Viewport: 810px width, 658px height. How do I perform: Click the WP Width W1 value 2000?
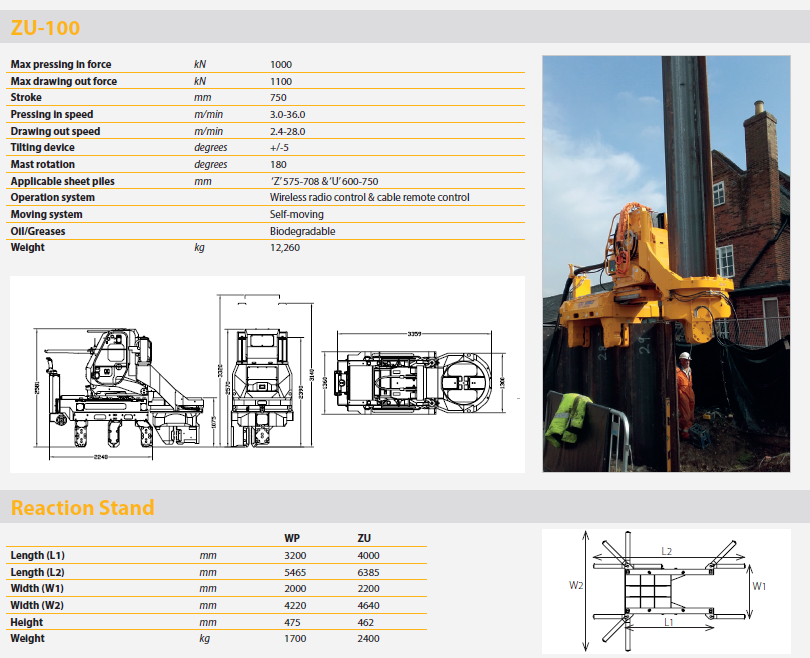(295, 589)
